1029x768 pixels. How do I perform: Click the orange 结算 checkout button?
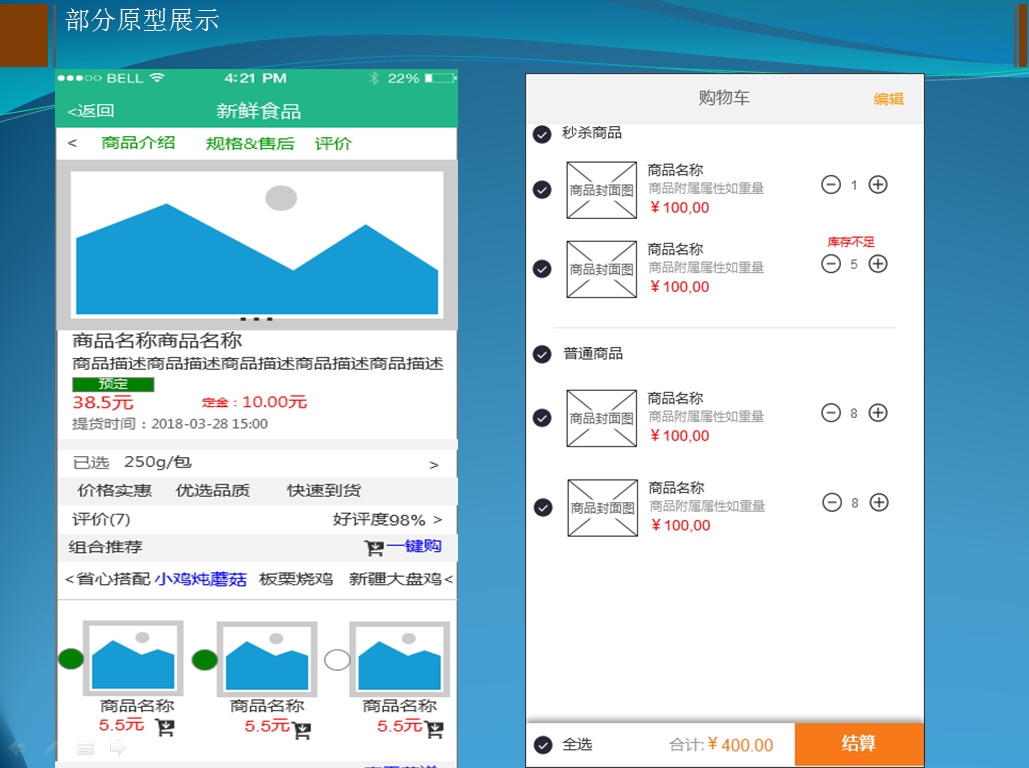[x=859, y=744]
